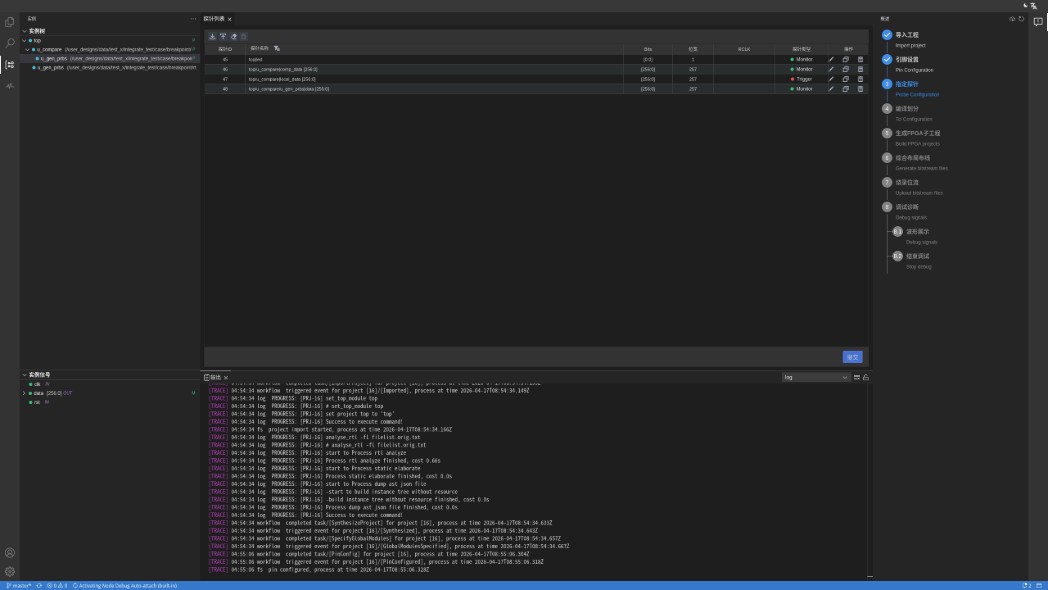1048x590 pixels.
Task: Click the eraser clear probes toolbar icon
Action: pos(234,37)
